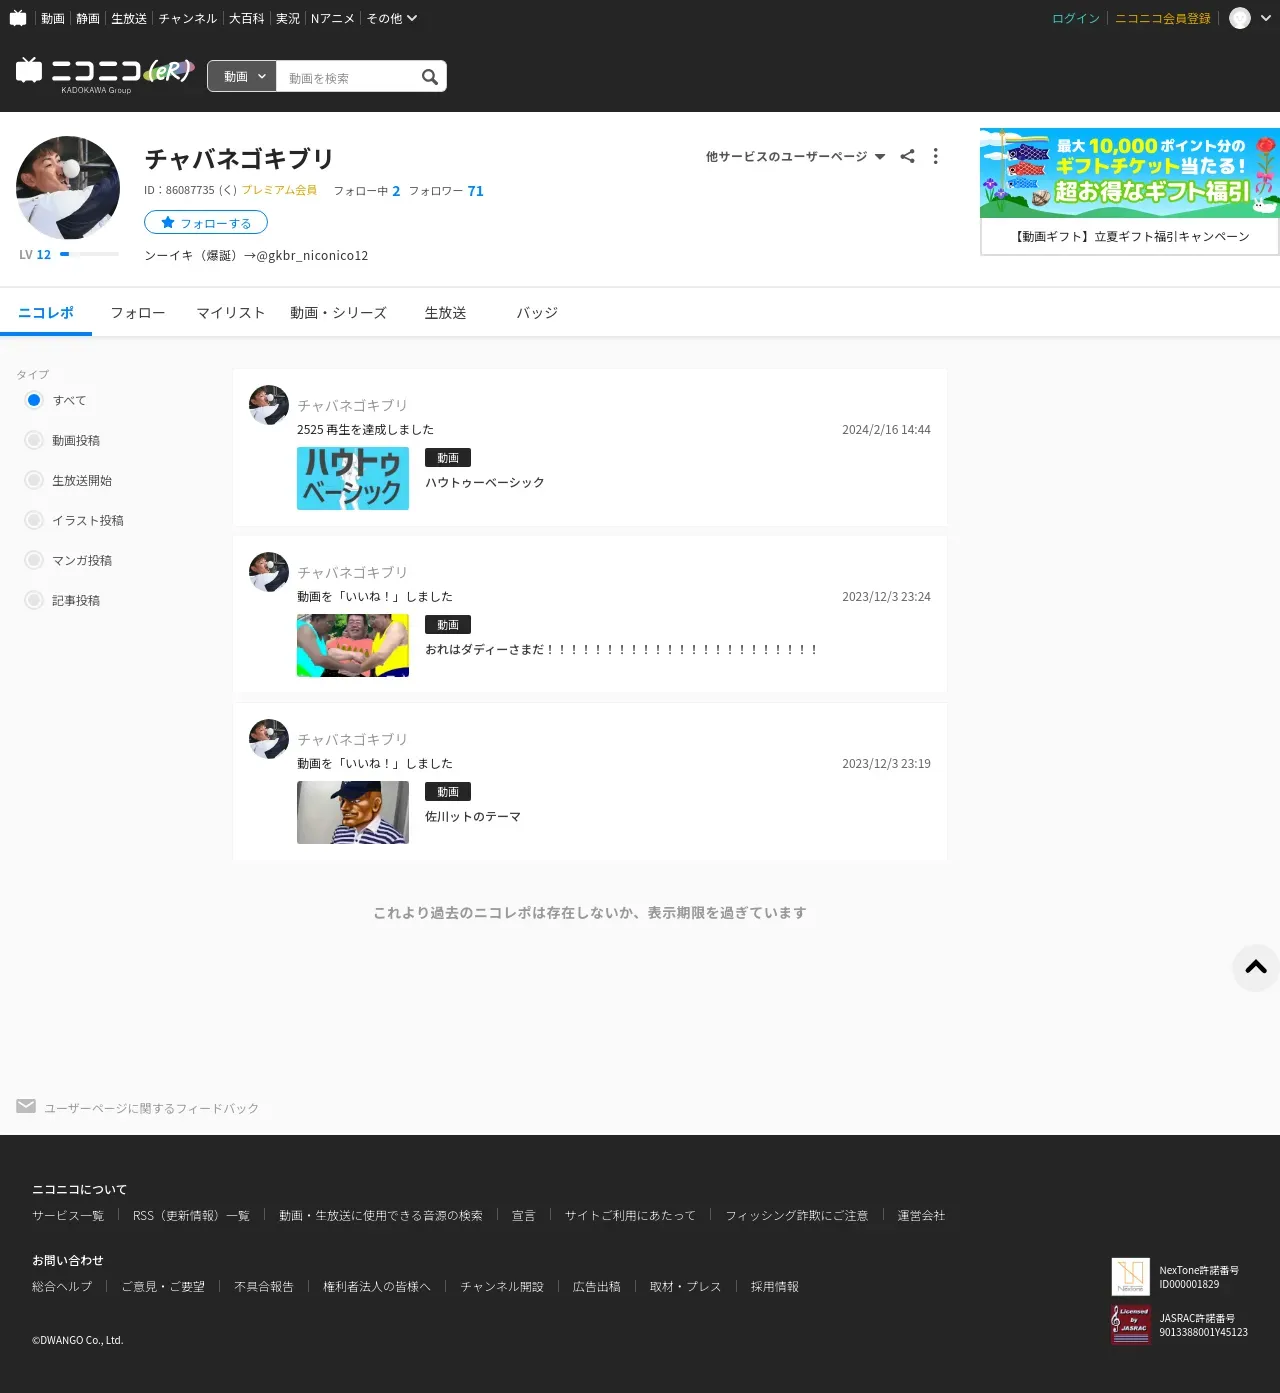Image resolution: width=1280 pixels, height=1393 pixels.
Task: Click the Niconico logo in header
Action: [x=104, y=73]
